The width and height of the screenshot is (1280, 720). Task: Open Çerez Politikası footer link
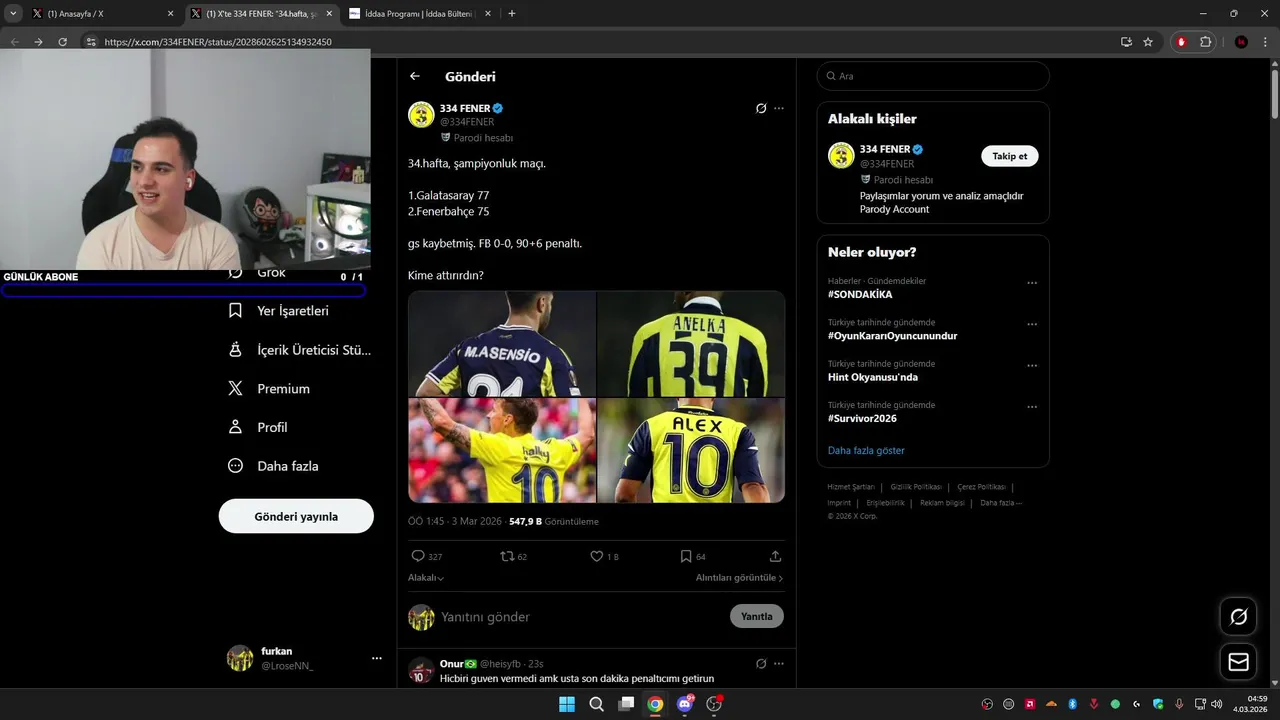click(981, 487)
